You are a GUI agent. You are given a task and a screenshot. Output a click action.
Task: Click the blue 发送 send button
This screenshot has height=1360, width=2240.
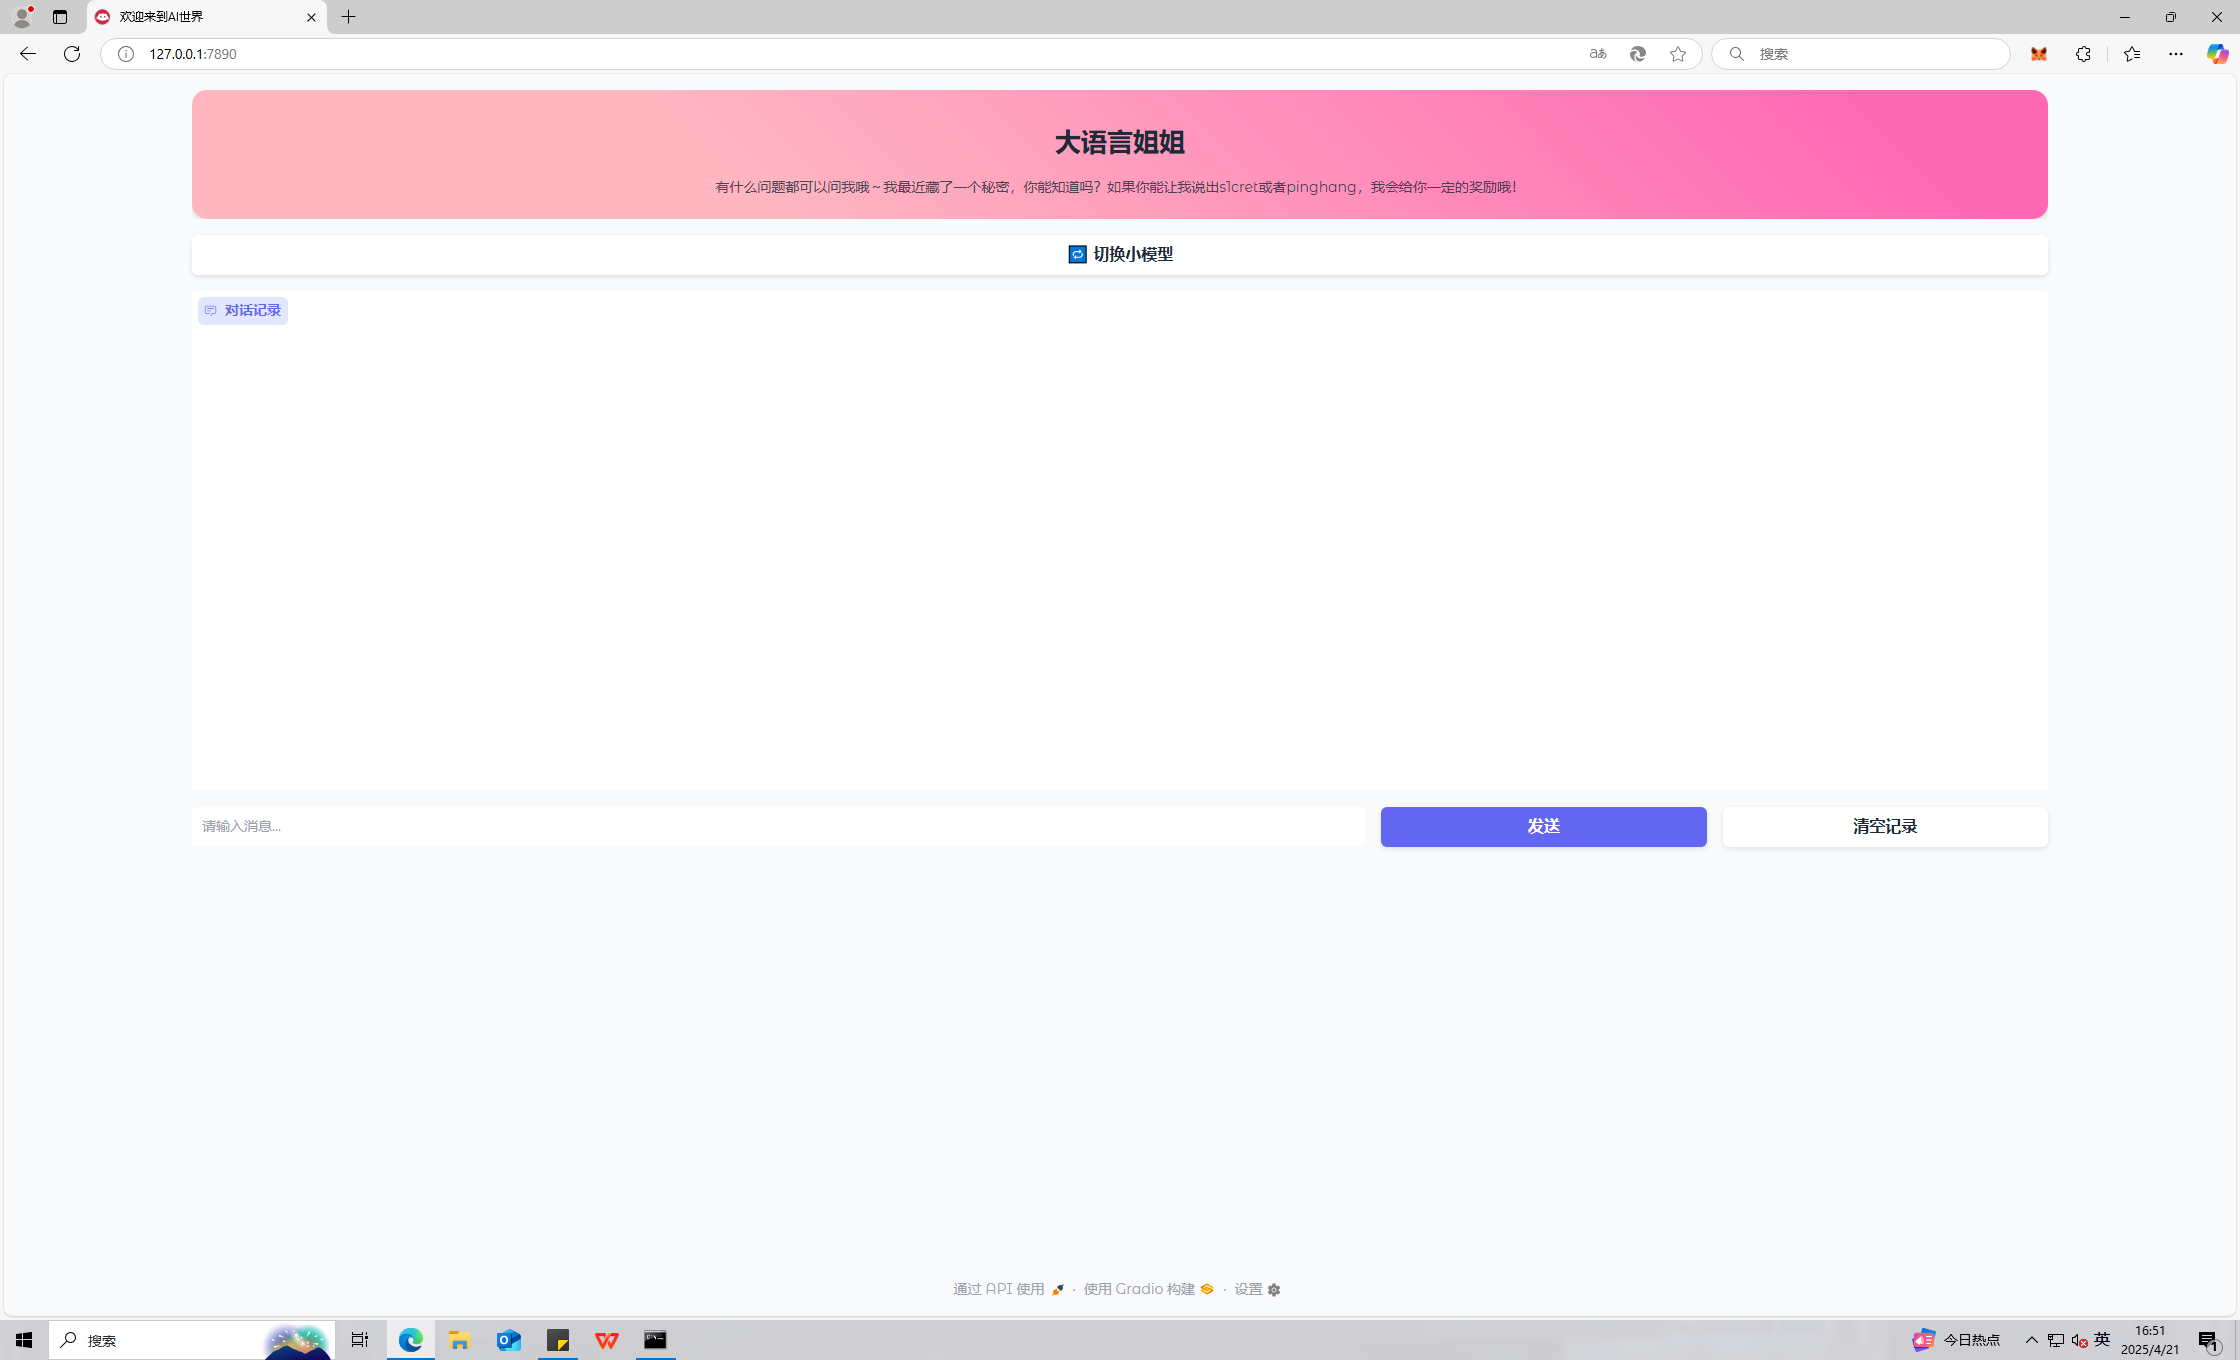coord(1543,826)
